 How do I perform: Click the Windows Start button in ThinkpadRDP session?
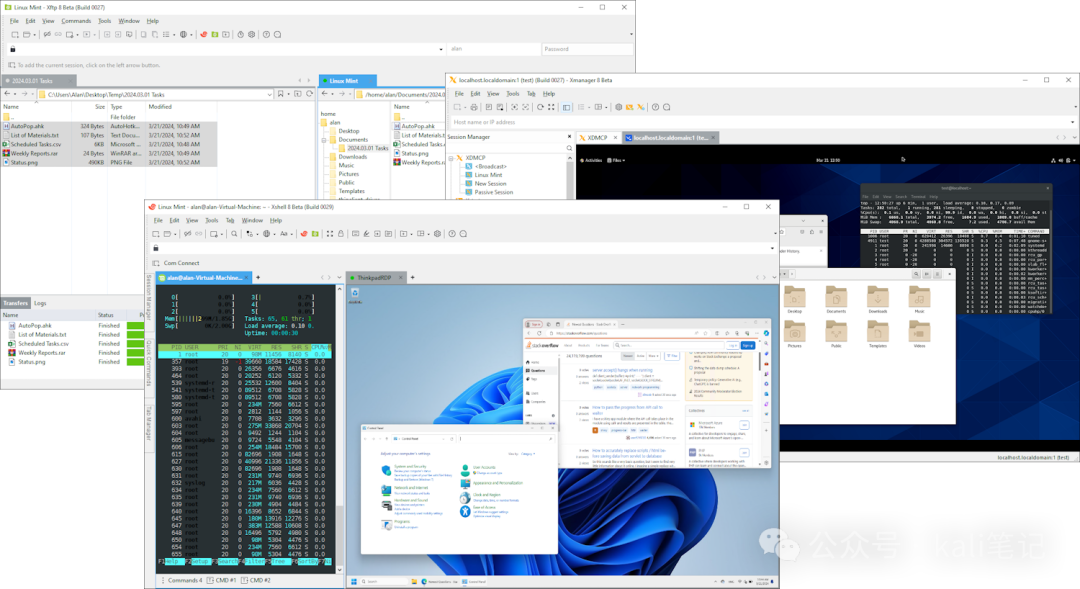pyautogui.click(x=354, y=582)
